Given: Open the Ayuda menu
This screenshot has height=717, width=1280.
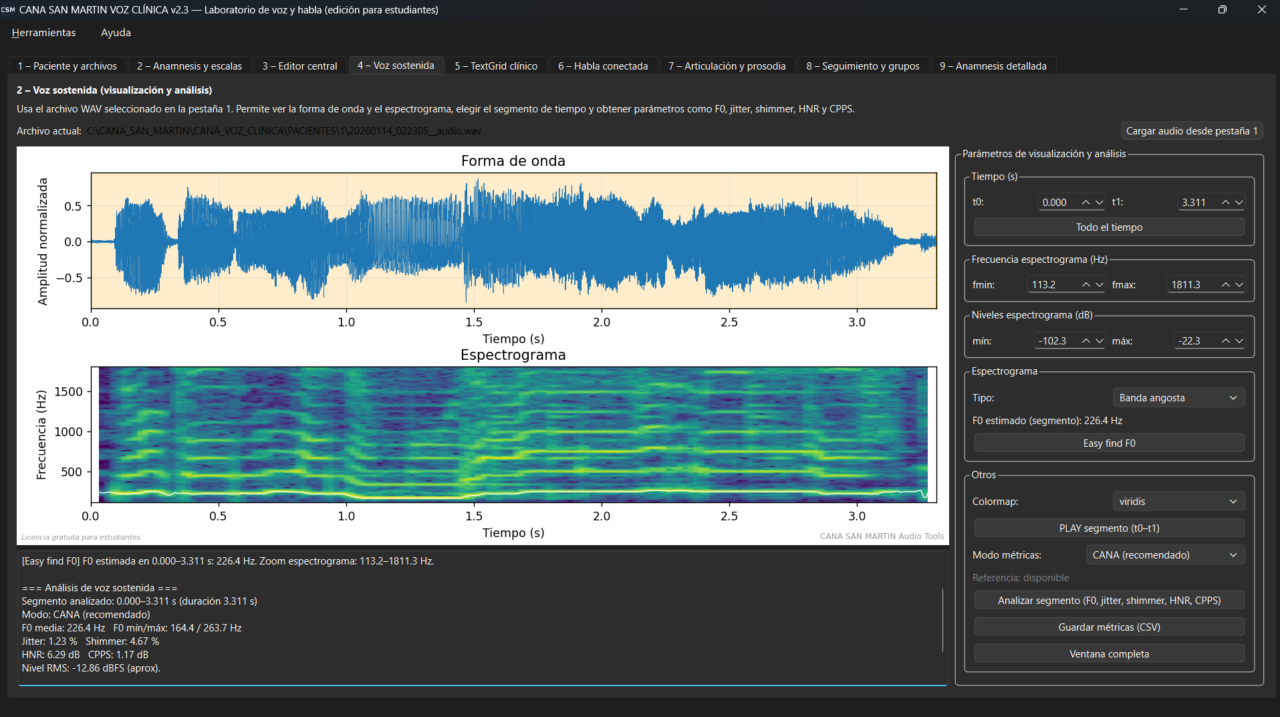Looking at the screenshot, I should point(116,33).
